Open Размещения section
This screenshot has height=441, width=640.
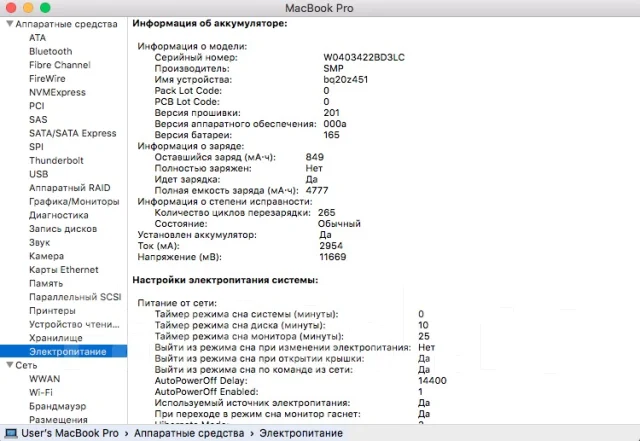(58, 420)
